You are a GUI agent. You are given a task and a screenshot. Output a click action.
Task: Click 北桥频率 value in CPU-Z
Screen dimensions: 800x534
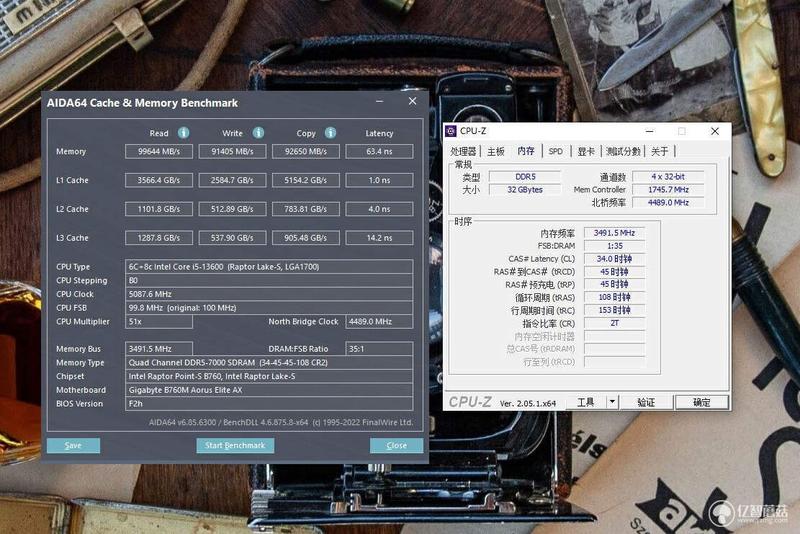click(668, 202)
